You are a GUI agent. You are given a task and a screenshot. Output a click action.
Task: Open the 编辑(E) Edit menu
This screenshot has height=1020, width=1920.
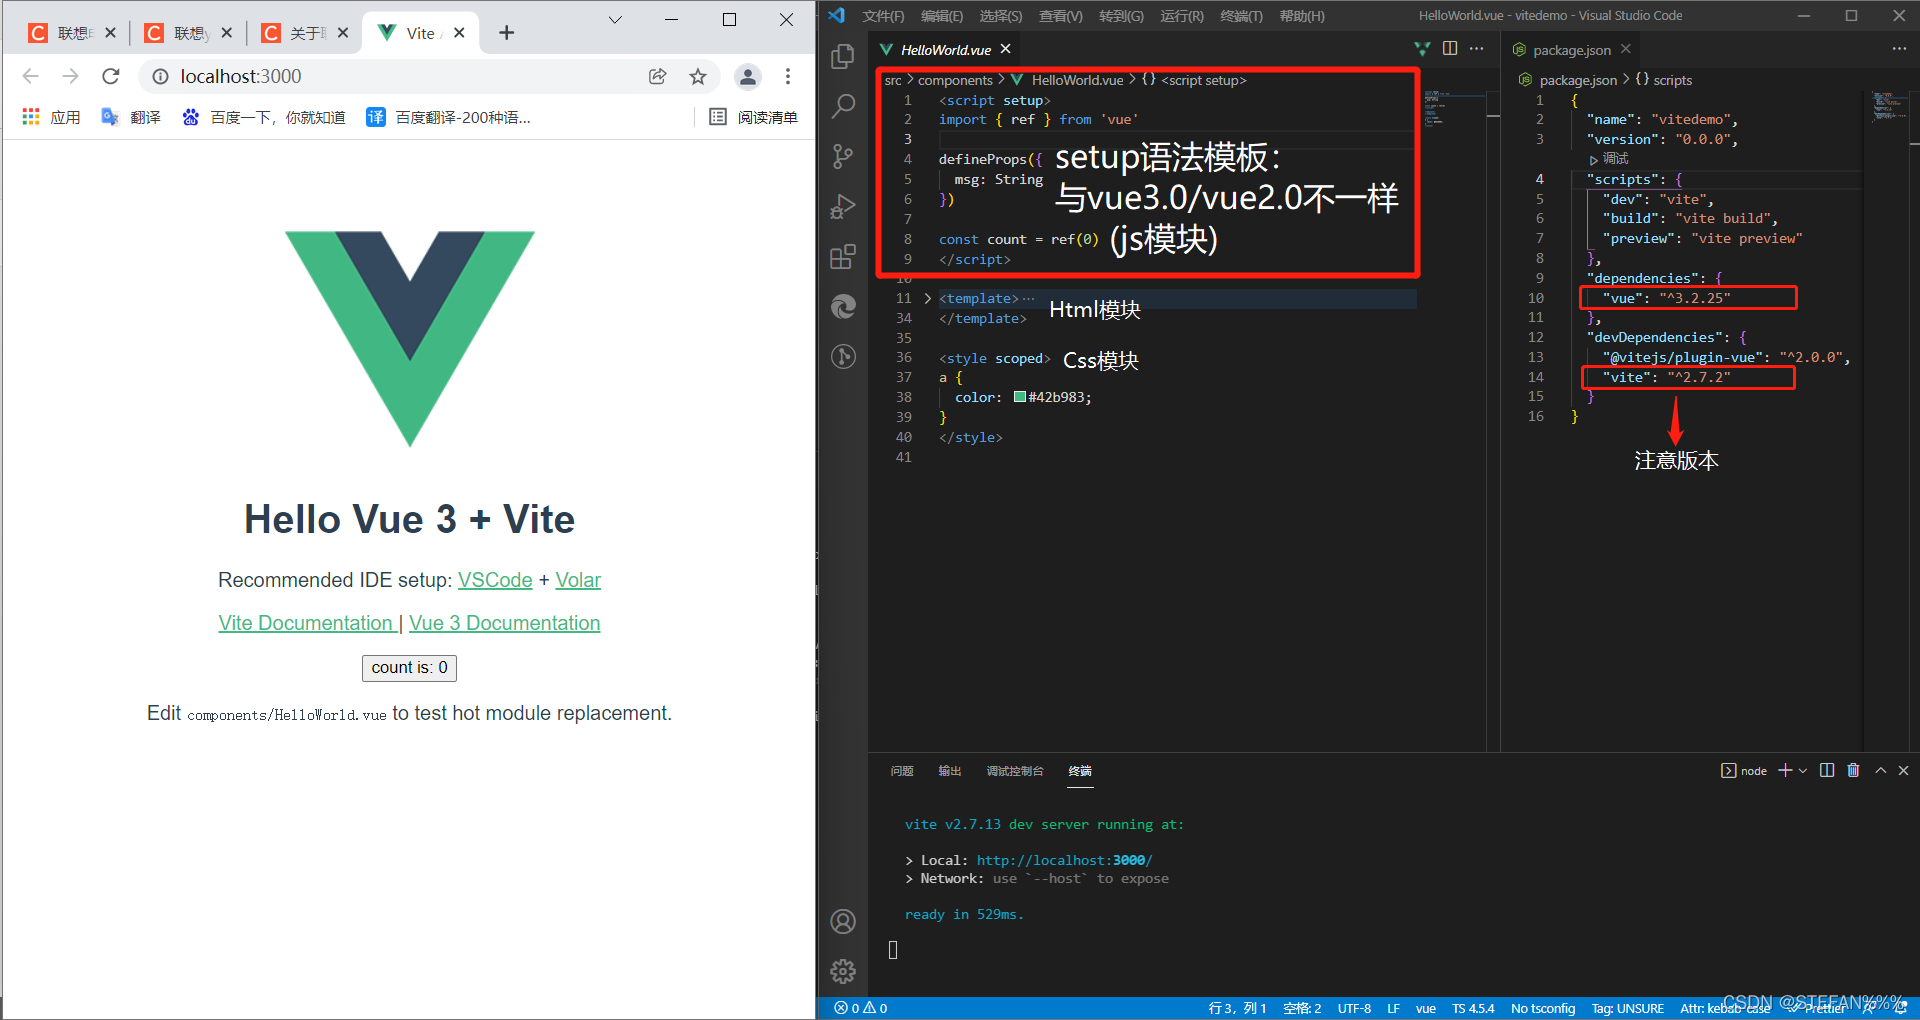click(x=942, y=16)
